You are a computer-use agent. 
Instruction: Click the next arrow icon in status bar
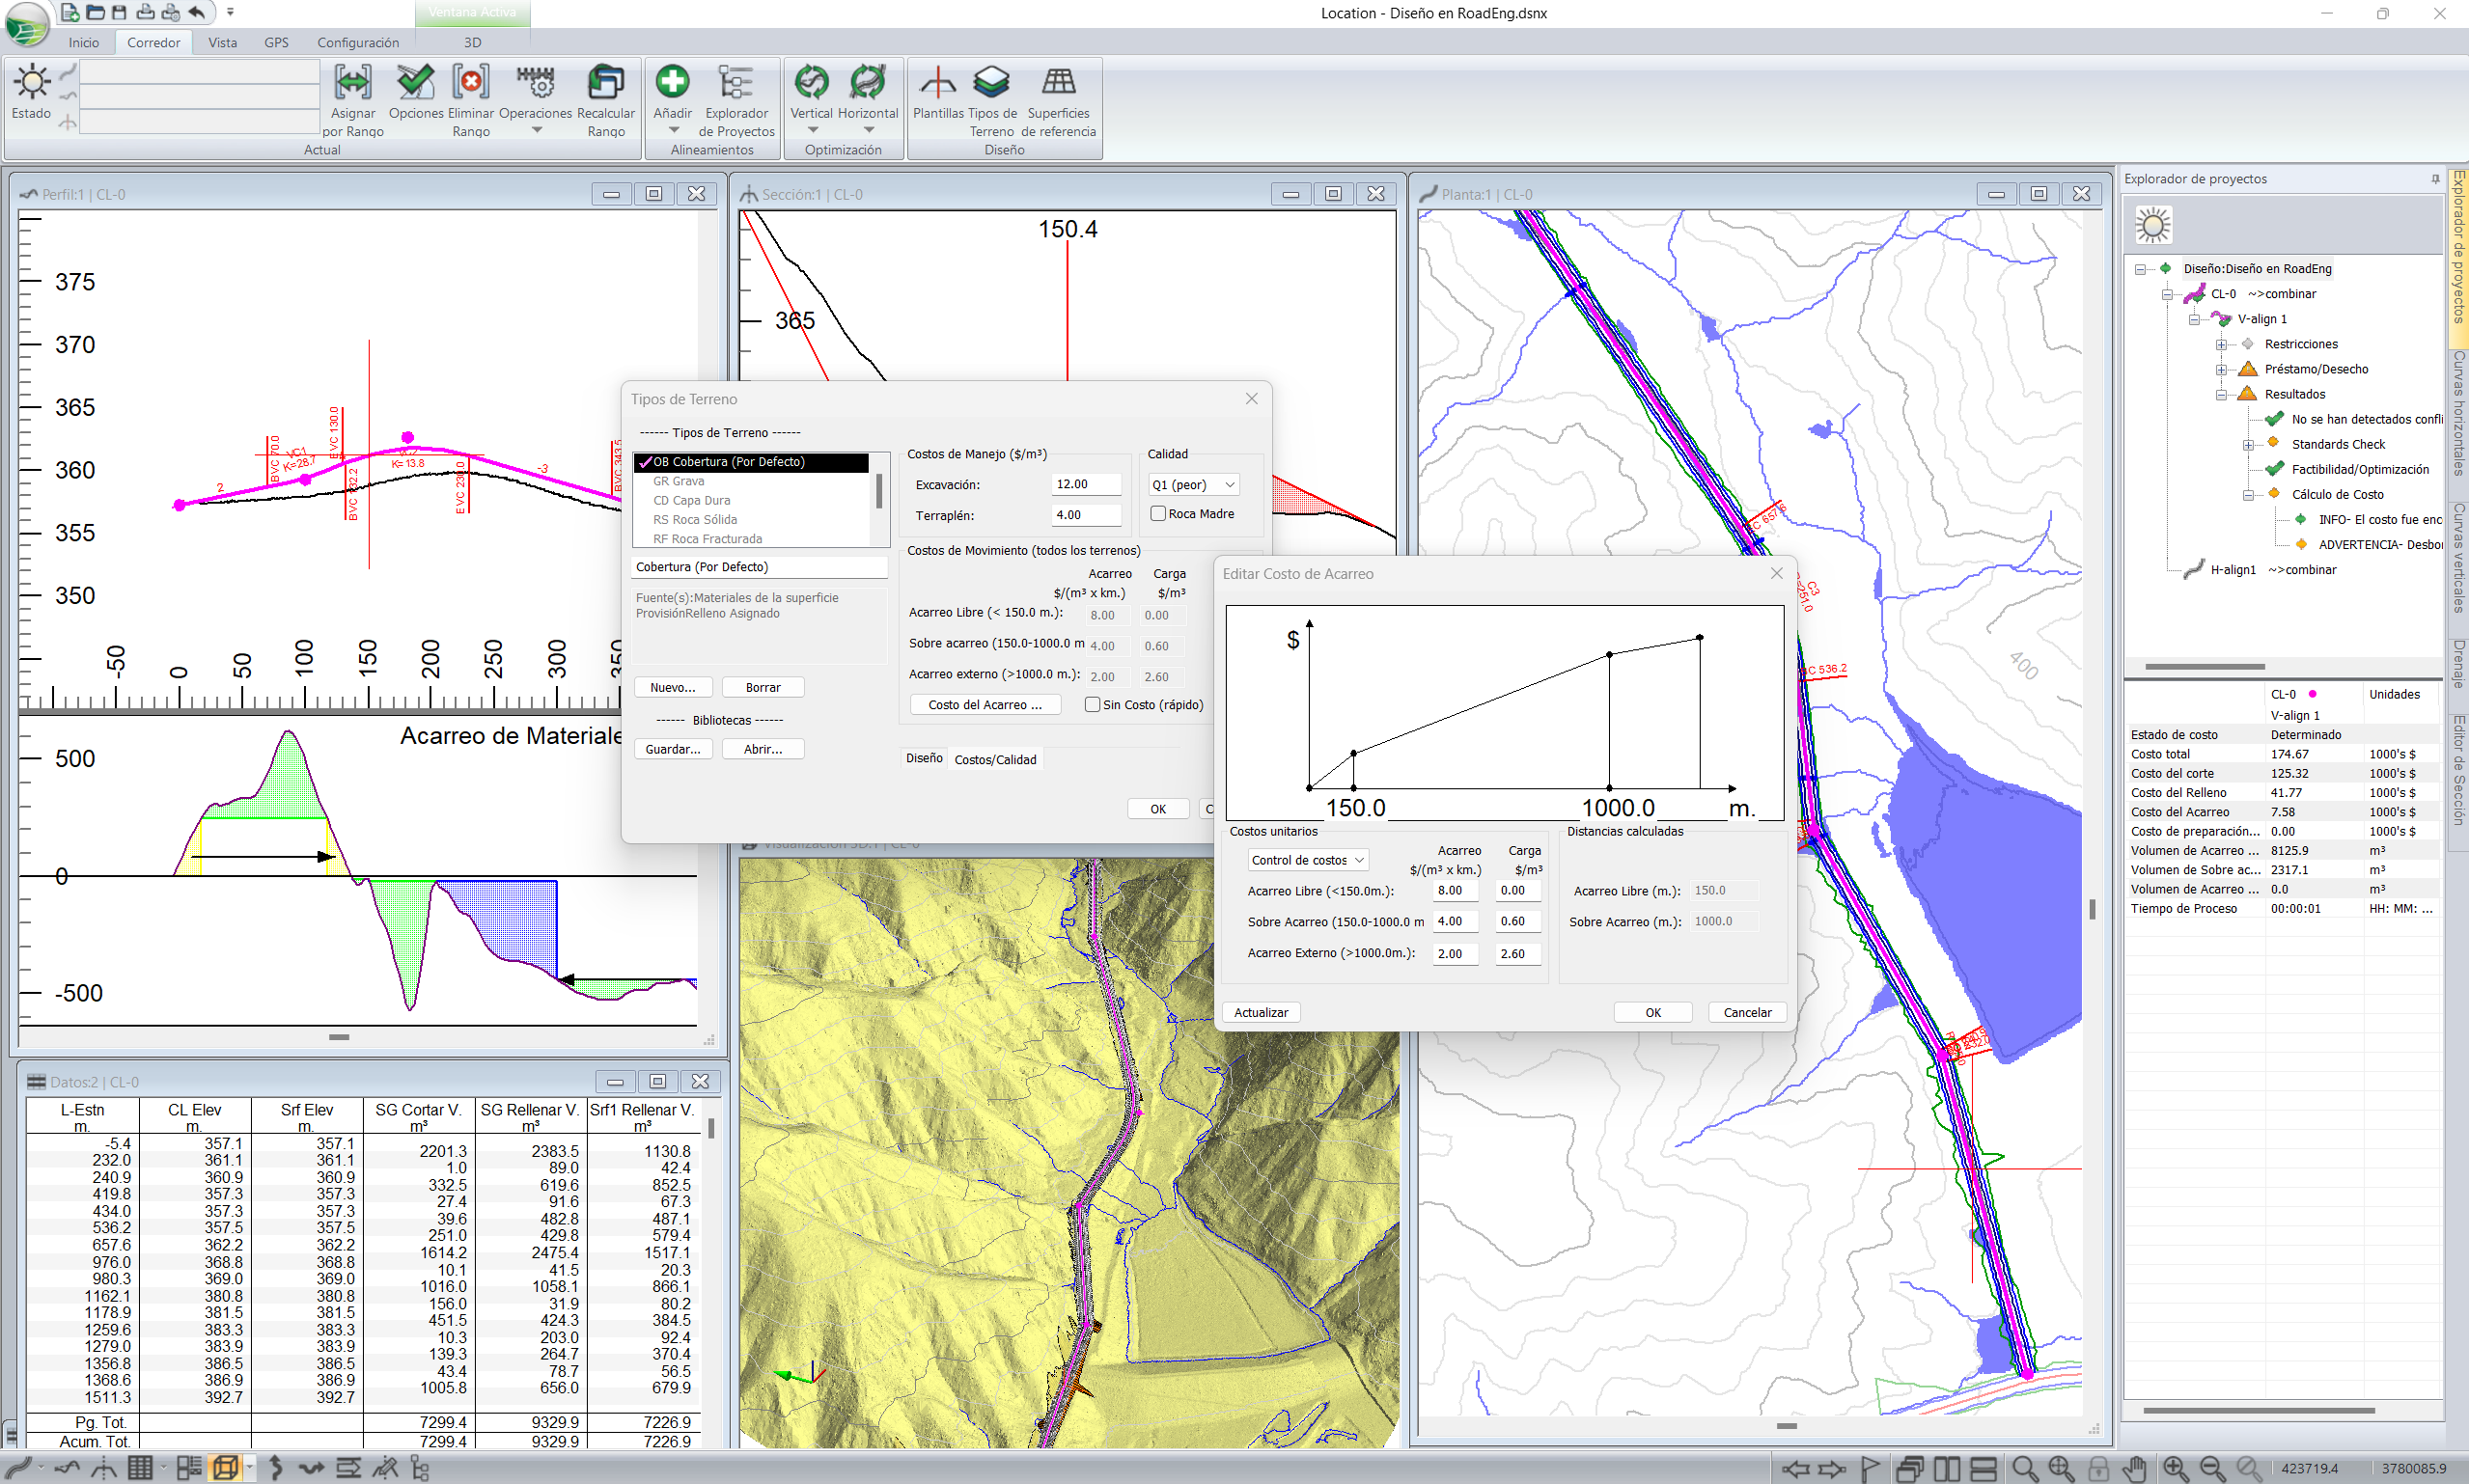[1832, 1469]
